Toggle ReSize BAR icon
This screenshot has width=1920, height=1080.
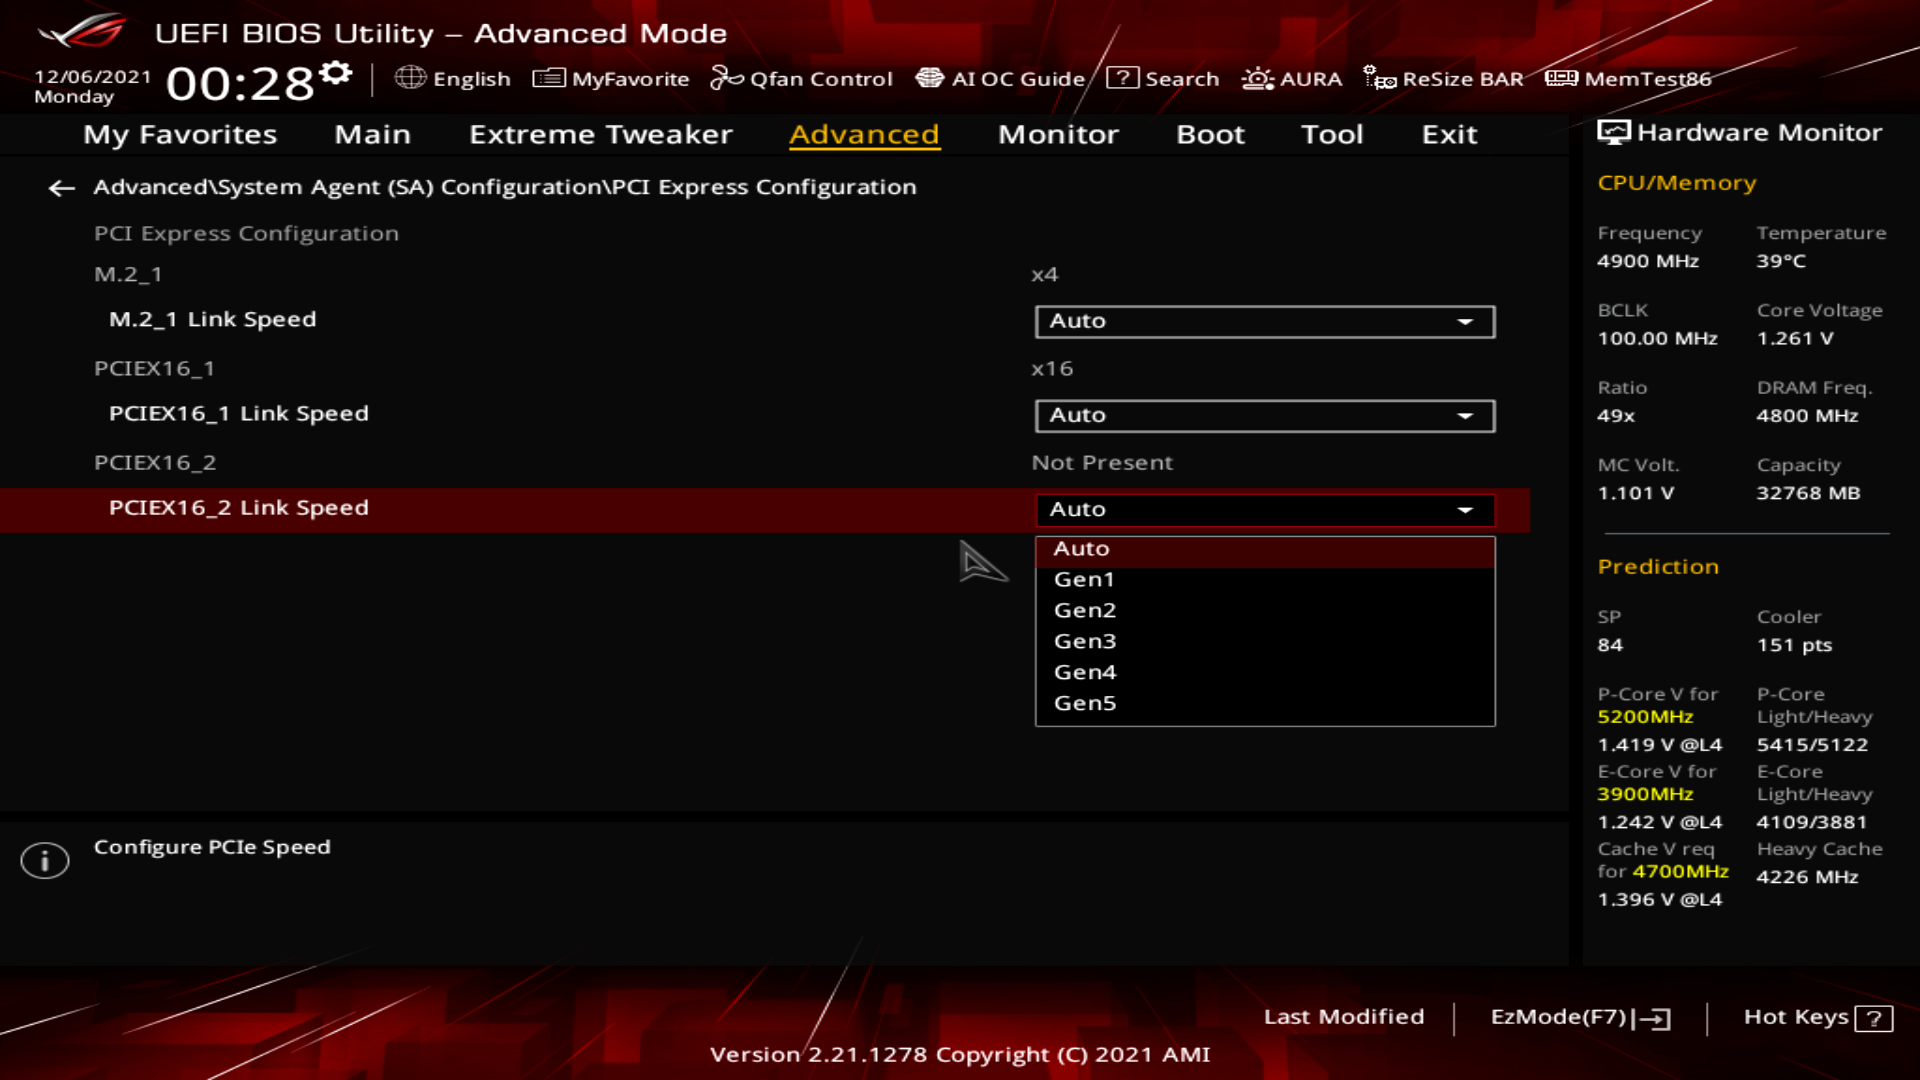(1379, 78)
